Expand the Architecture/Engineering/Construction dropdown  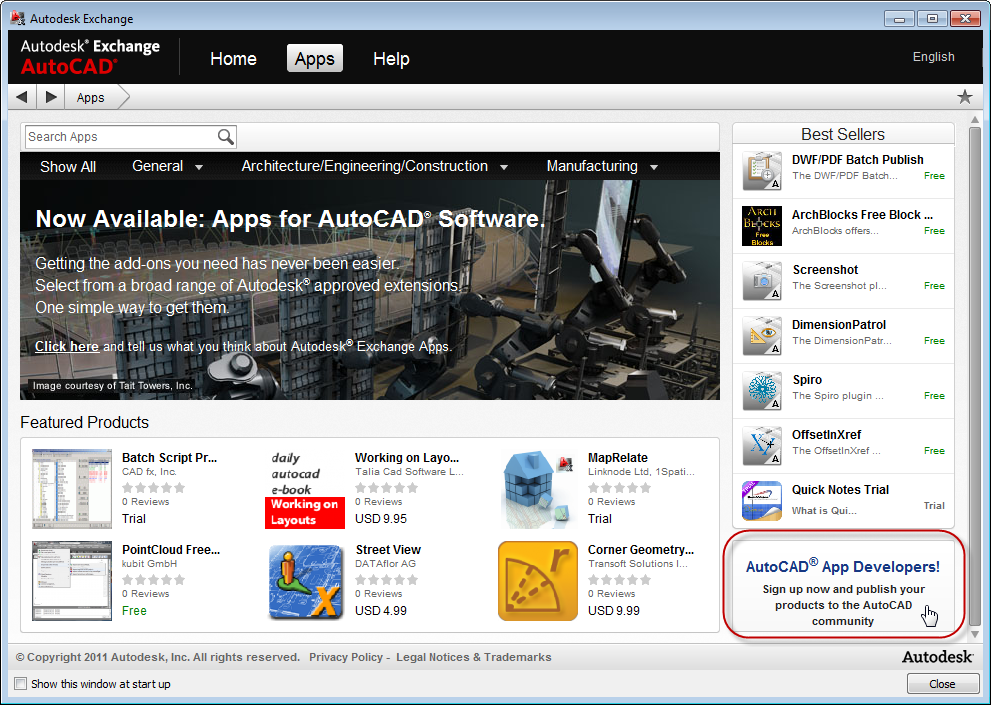[x=375, y=167]
